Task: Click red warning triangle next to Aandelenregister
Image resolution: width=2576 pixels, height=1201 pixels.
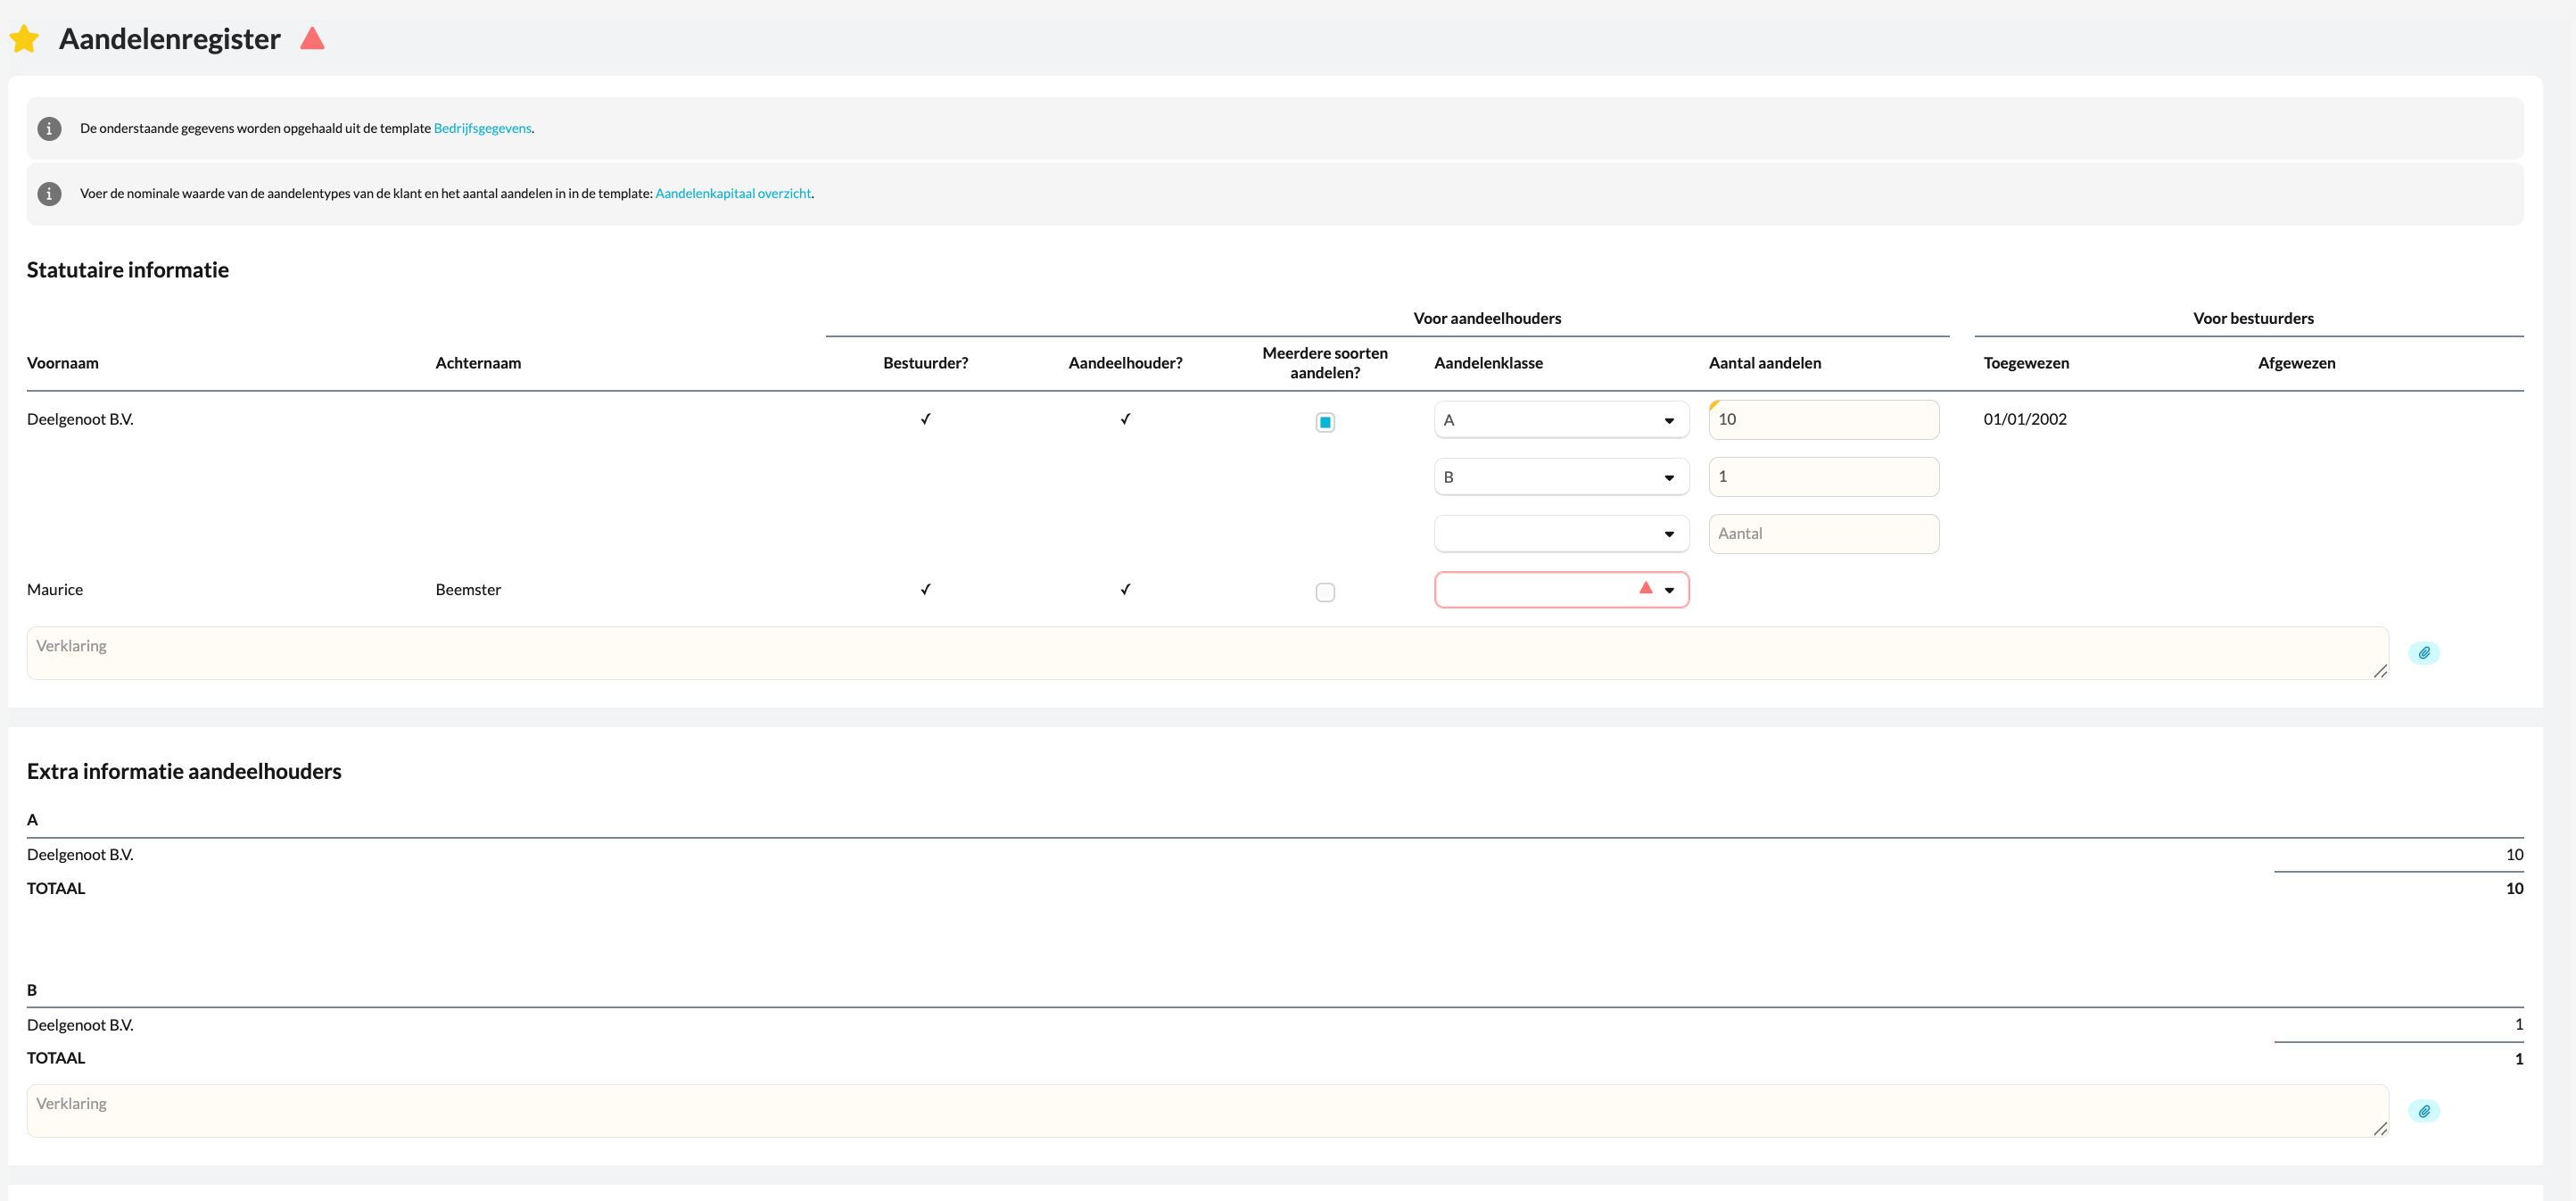Action: pos(312,39)
